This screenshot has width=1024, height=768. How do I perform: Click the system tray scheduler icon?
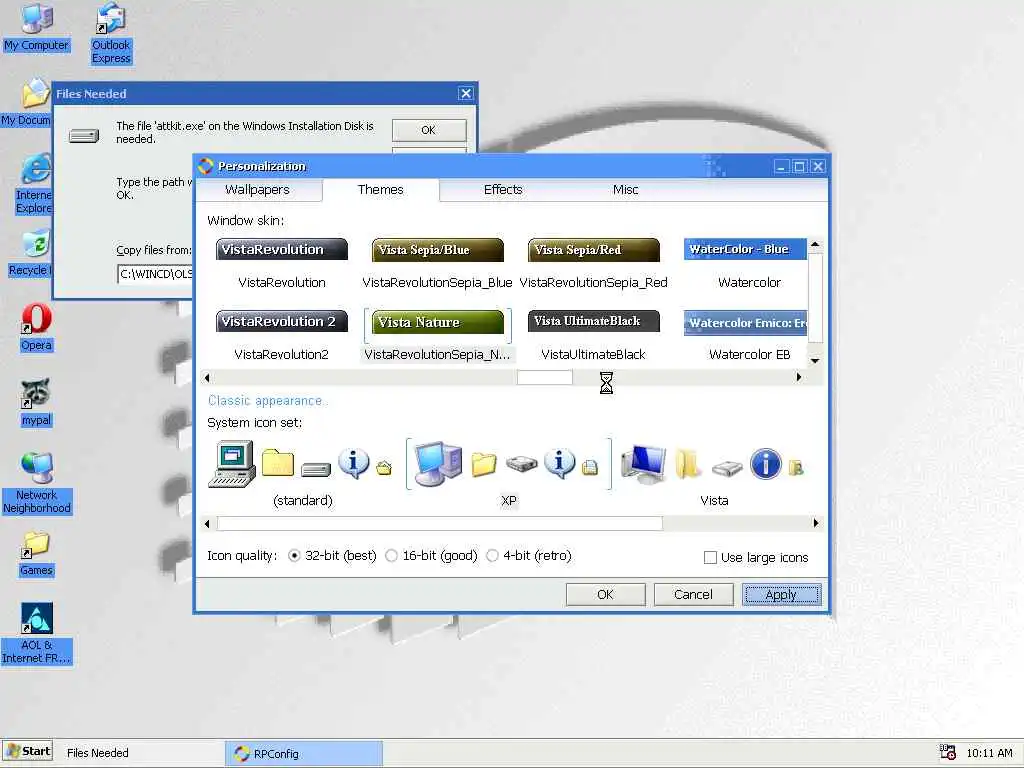948,752
